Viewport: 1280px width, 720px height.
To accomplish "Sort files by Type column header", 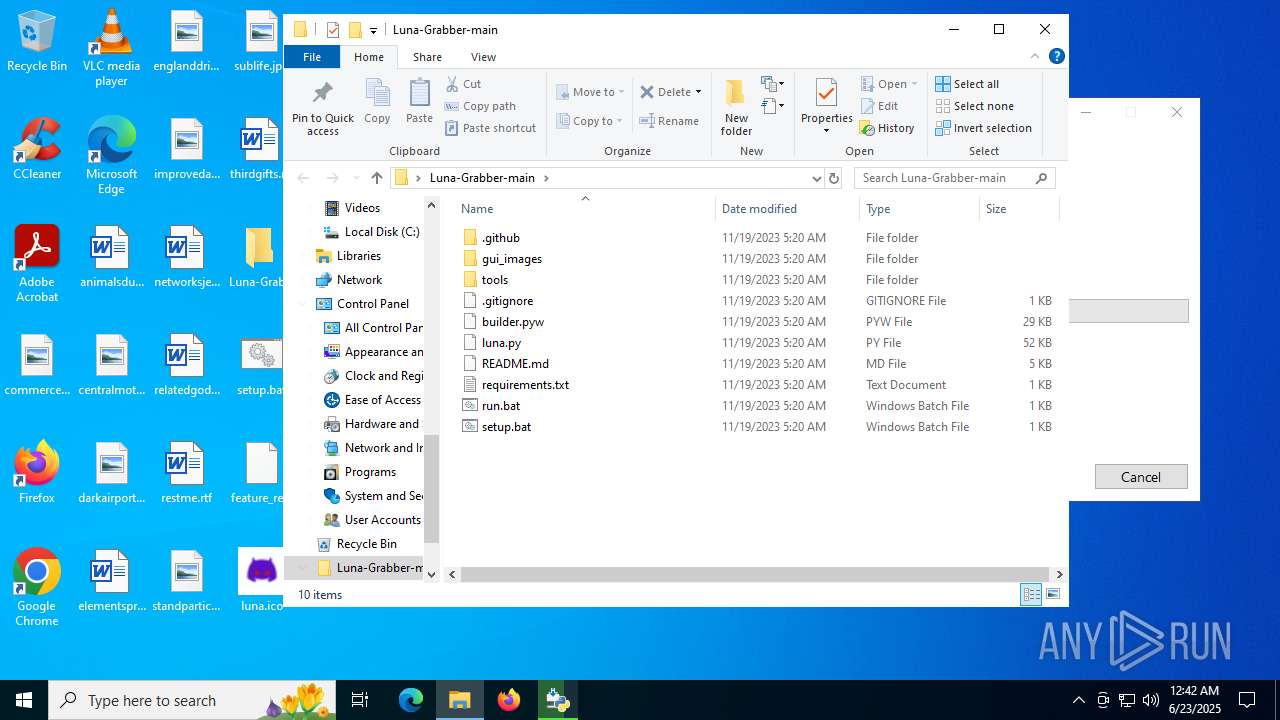I will tap(919, 209).
